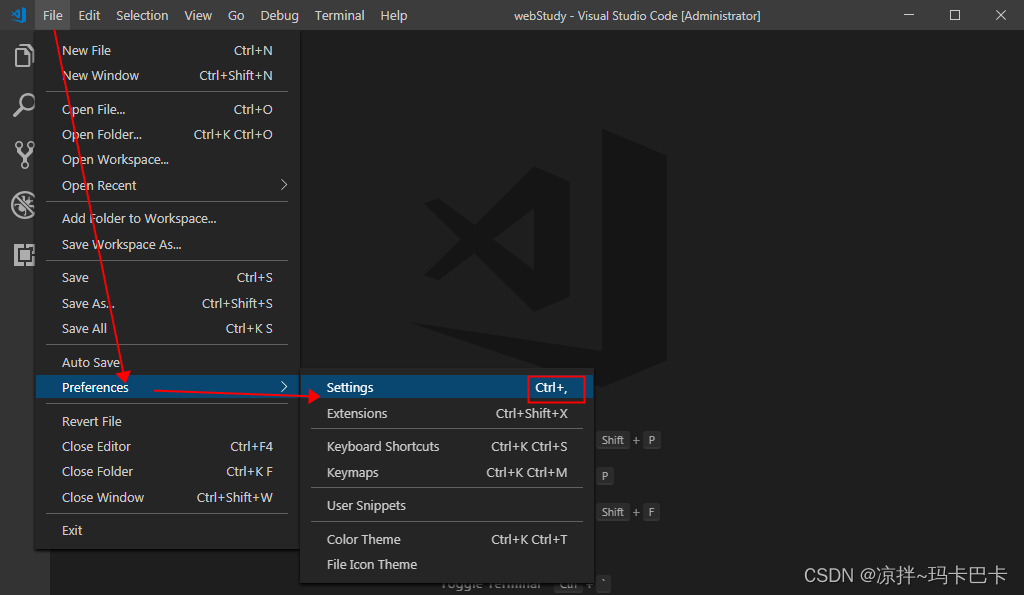Image resolution: width=1024 pixels, height=595 pixels.
Task: Choose Close Editor entry
Action: point(167,446)
